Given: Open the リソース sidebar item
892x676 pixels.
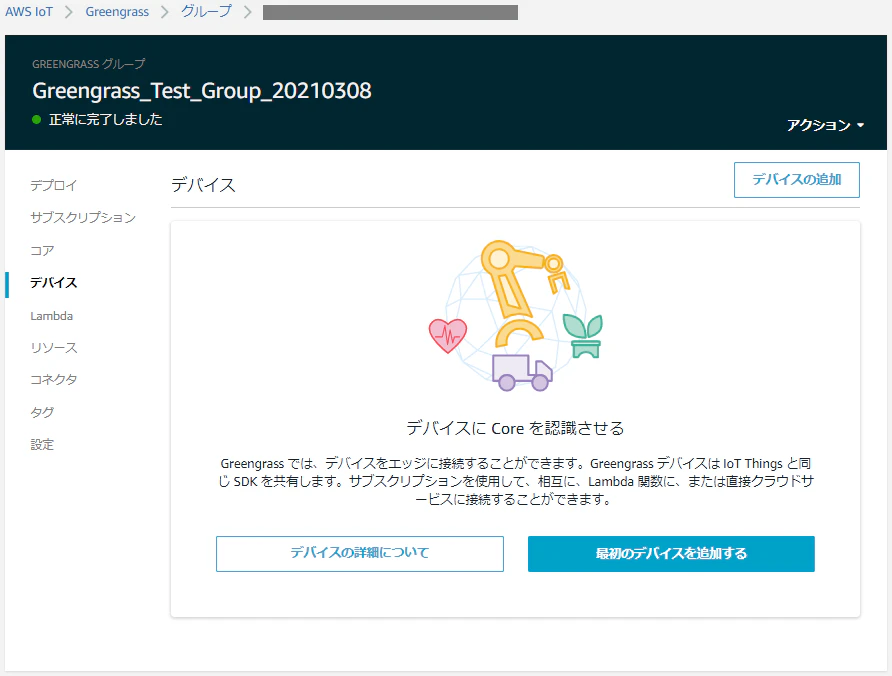Looking at the screenshot, I should click(53, 348).
